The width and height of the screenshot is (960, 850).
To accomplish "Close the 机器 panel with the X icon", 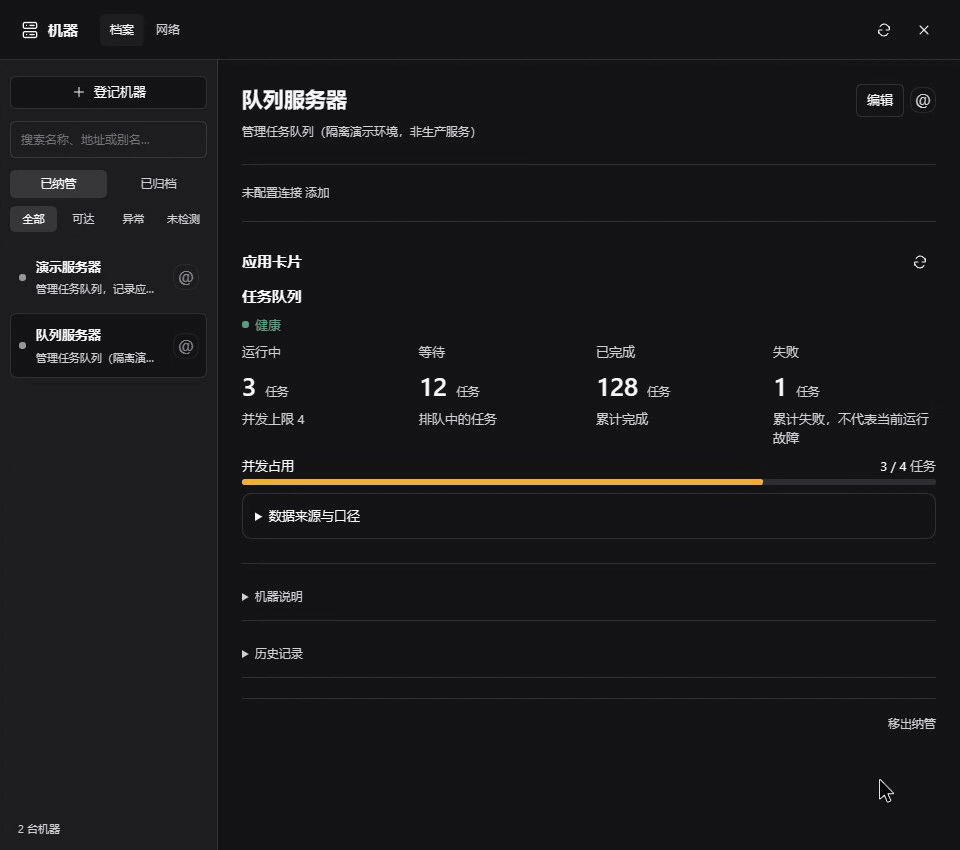I will [924, 30].
